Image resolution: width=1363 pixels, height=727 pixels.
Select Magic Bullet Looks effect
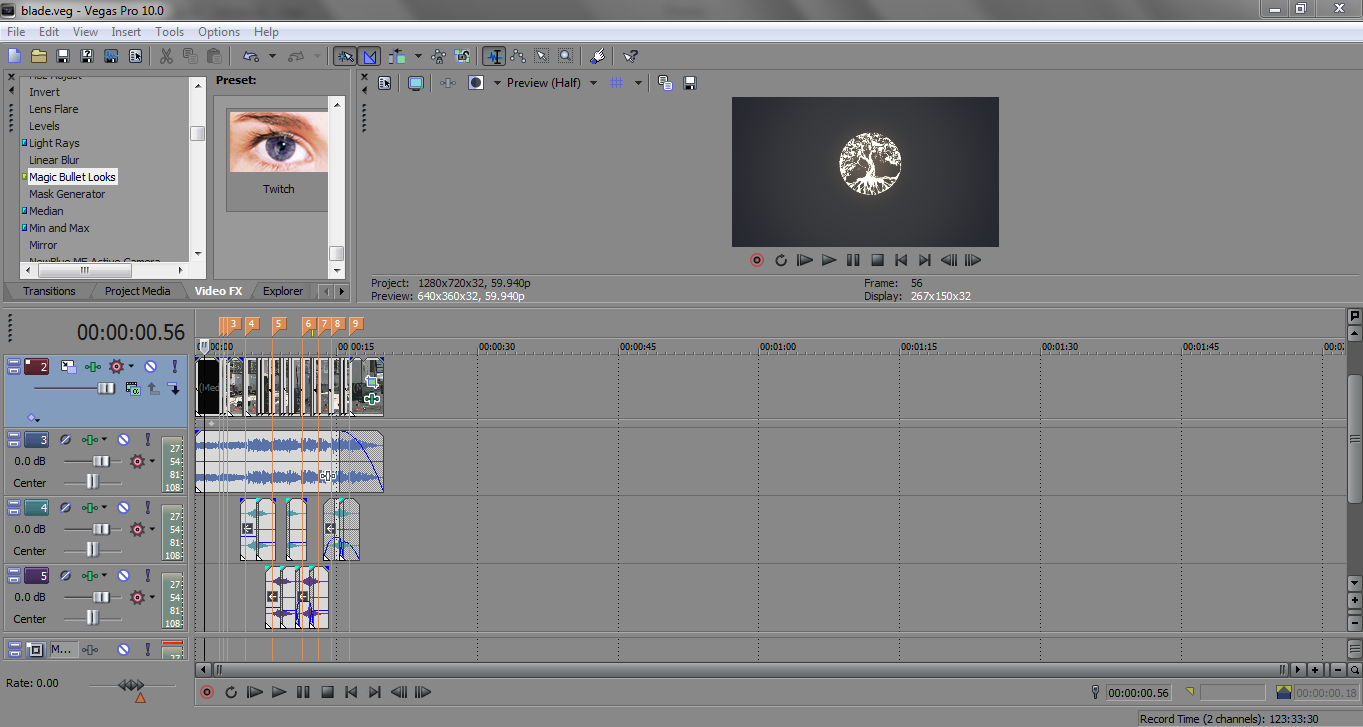click(x=72, y=177)
